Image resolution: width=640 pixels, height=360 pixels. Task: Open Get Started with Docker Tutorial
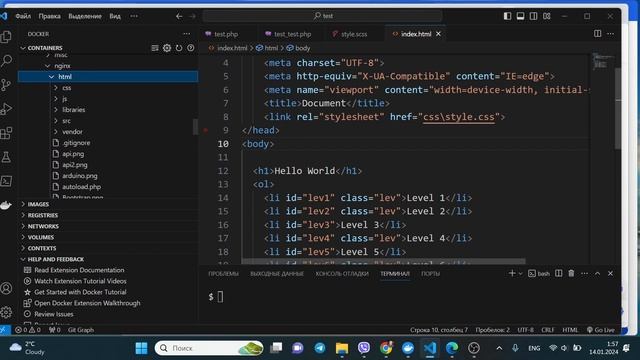click(80, 292)
